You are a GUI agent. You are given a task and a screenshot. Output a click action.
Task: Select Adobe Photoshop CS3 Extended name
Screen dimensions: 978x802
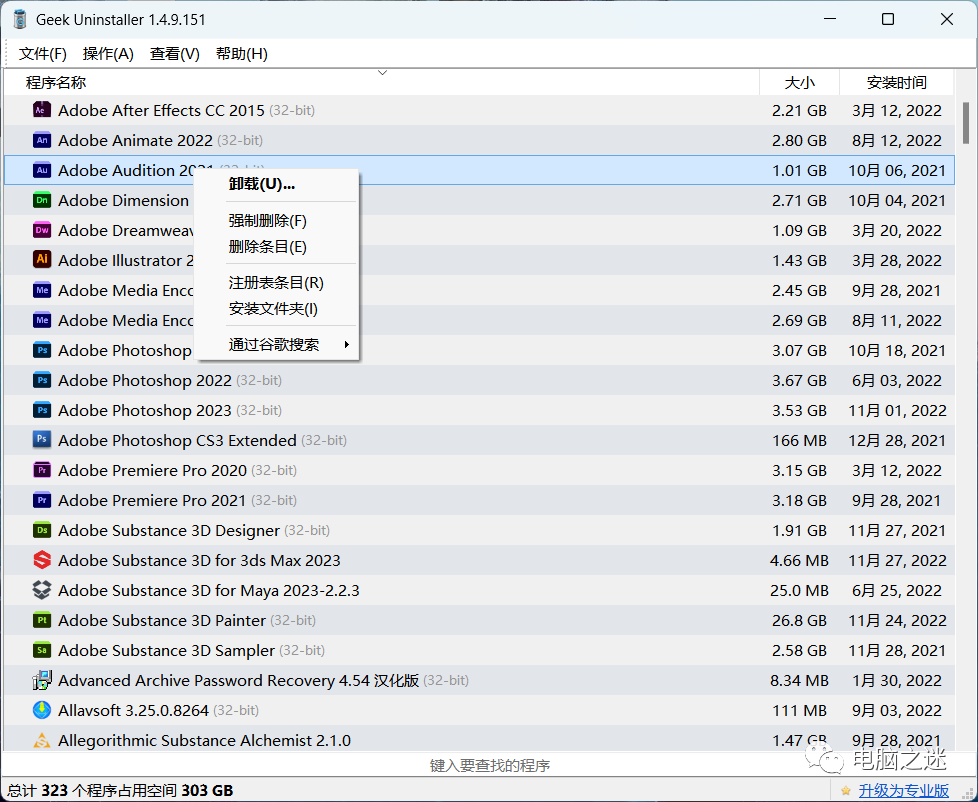coord(177,440)
